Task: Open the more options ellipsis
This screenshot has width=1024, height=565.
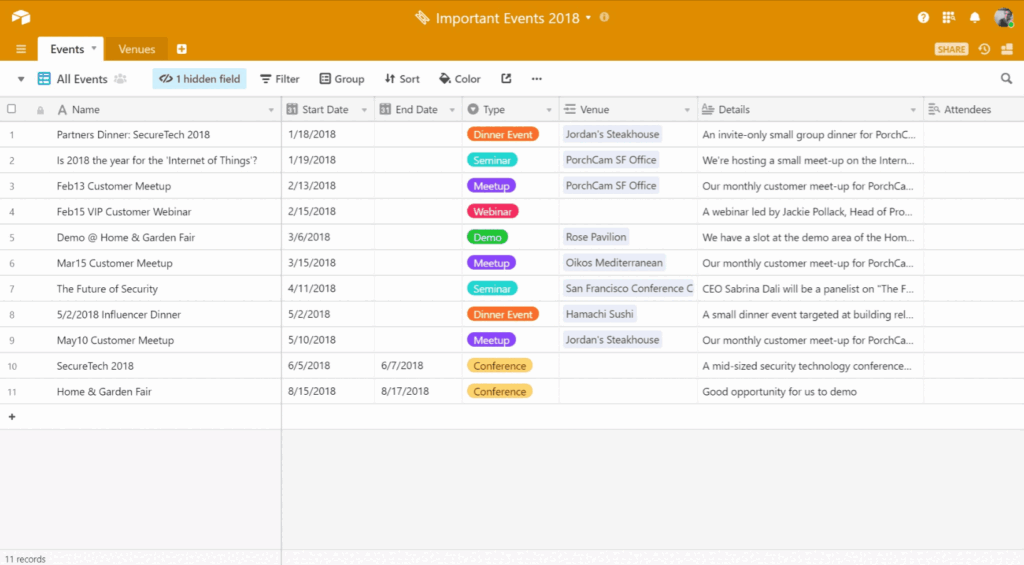Action: click(x=537, y=78)
